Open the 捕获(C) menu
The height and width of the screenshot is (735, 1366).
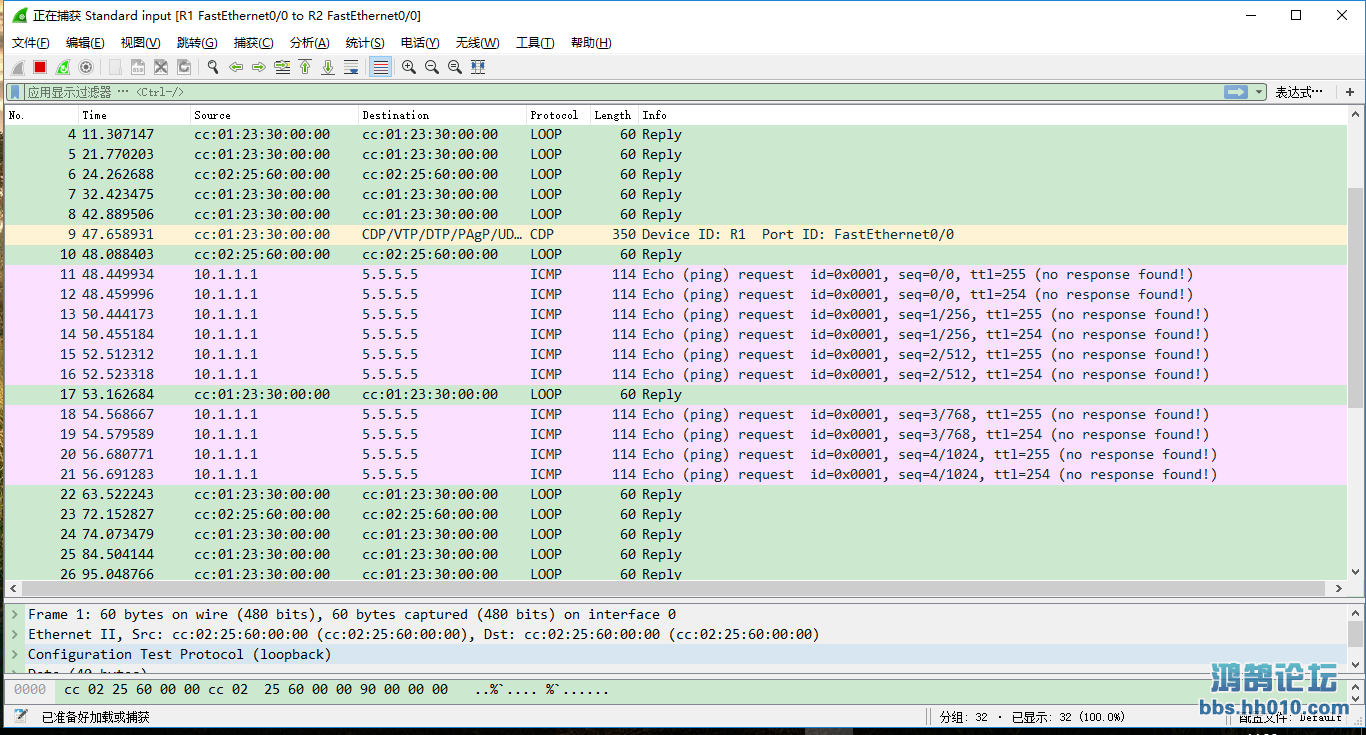[x=253, y=43]
